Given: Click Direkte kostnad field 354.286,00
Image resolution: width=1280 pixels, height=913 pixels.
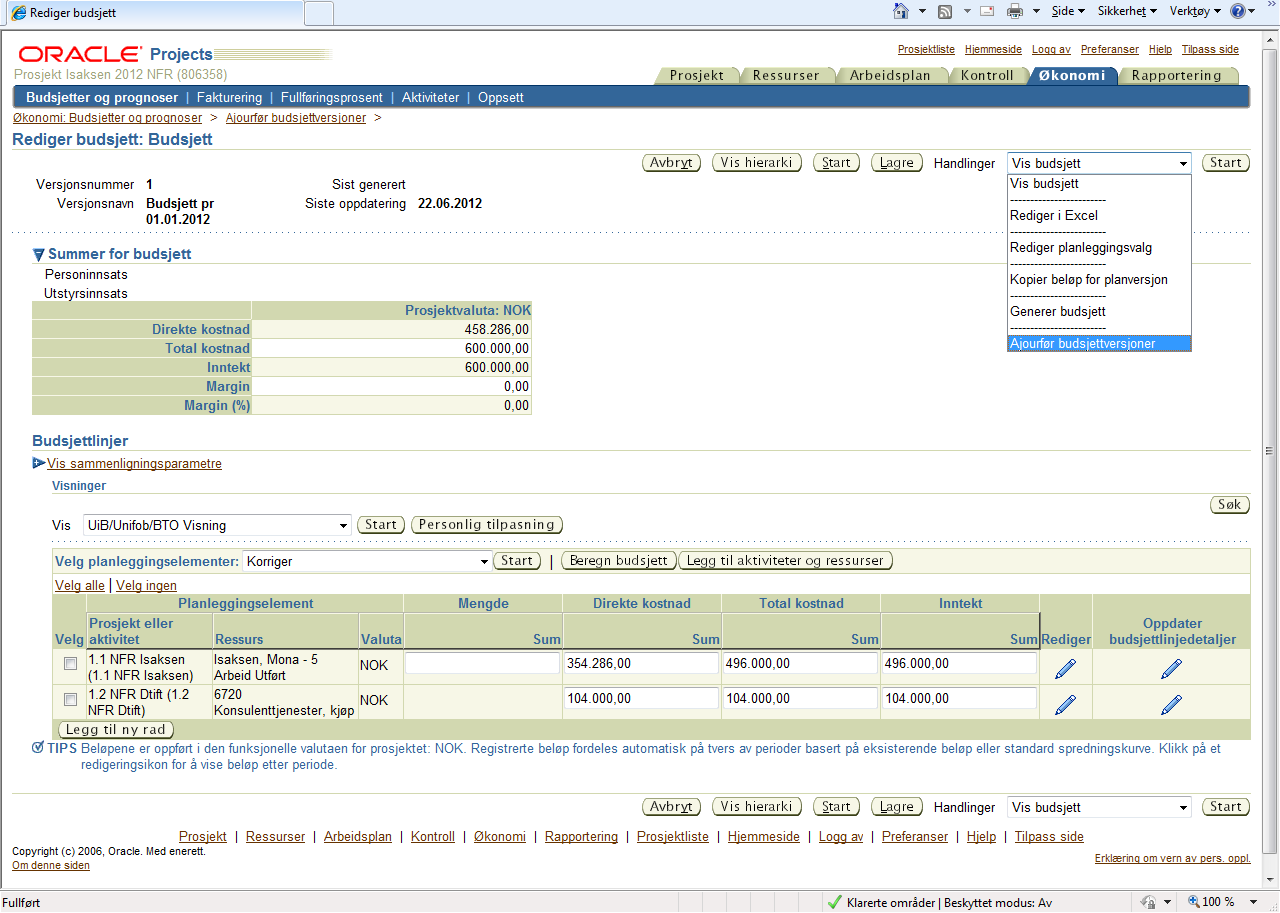Looking at the screenshot, I should coord(641,663).
